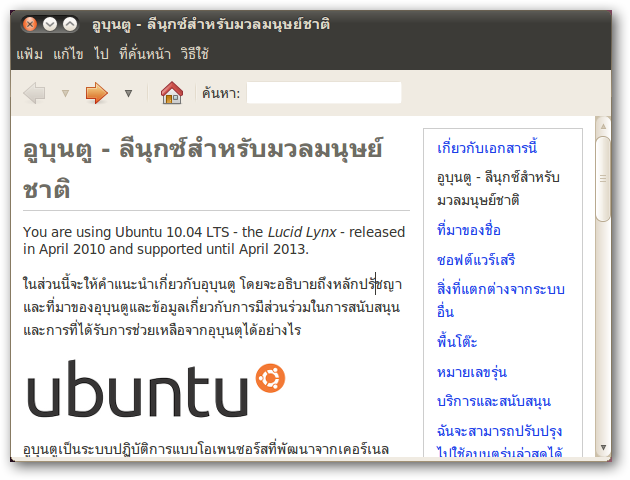Click the search input field
The height and width of the screenshot is (480, 630).
(324, 93)
